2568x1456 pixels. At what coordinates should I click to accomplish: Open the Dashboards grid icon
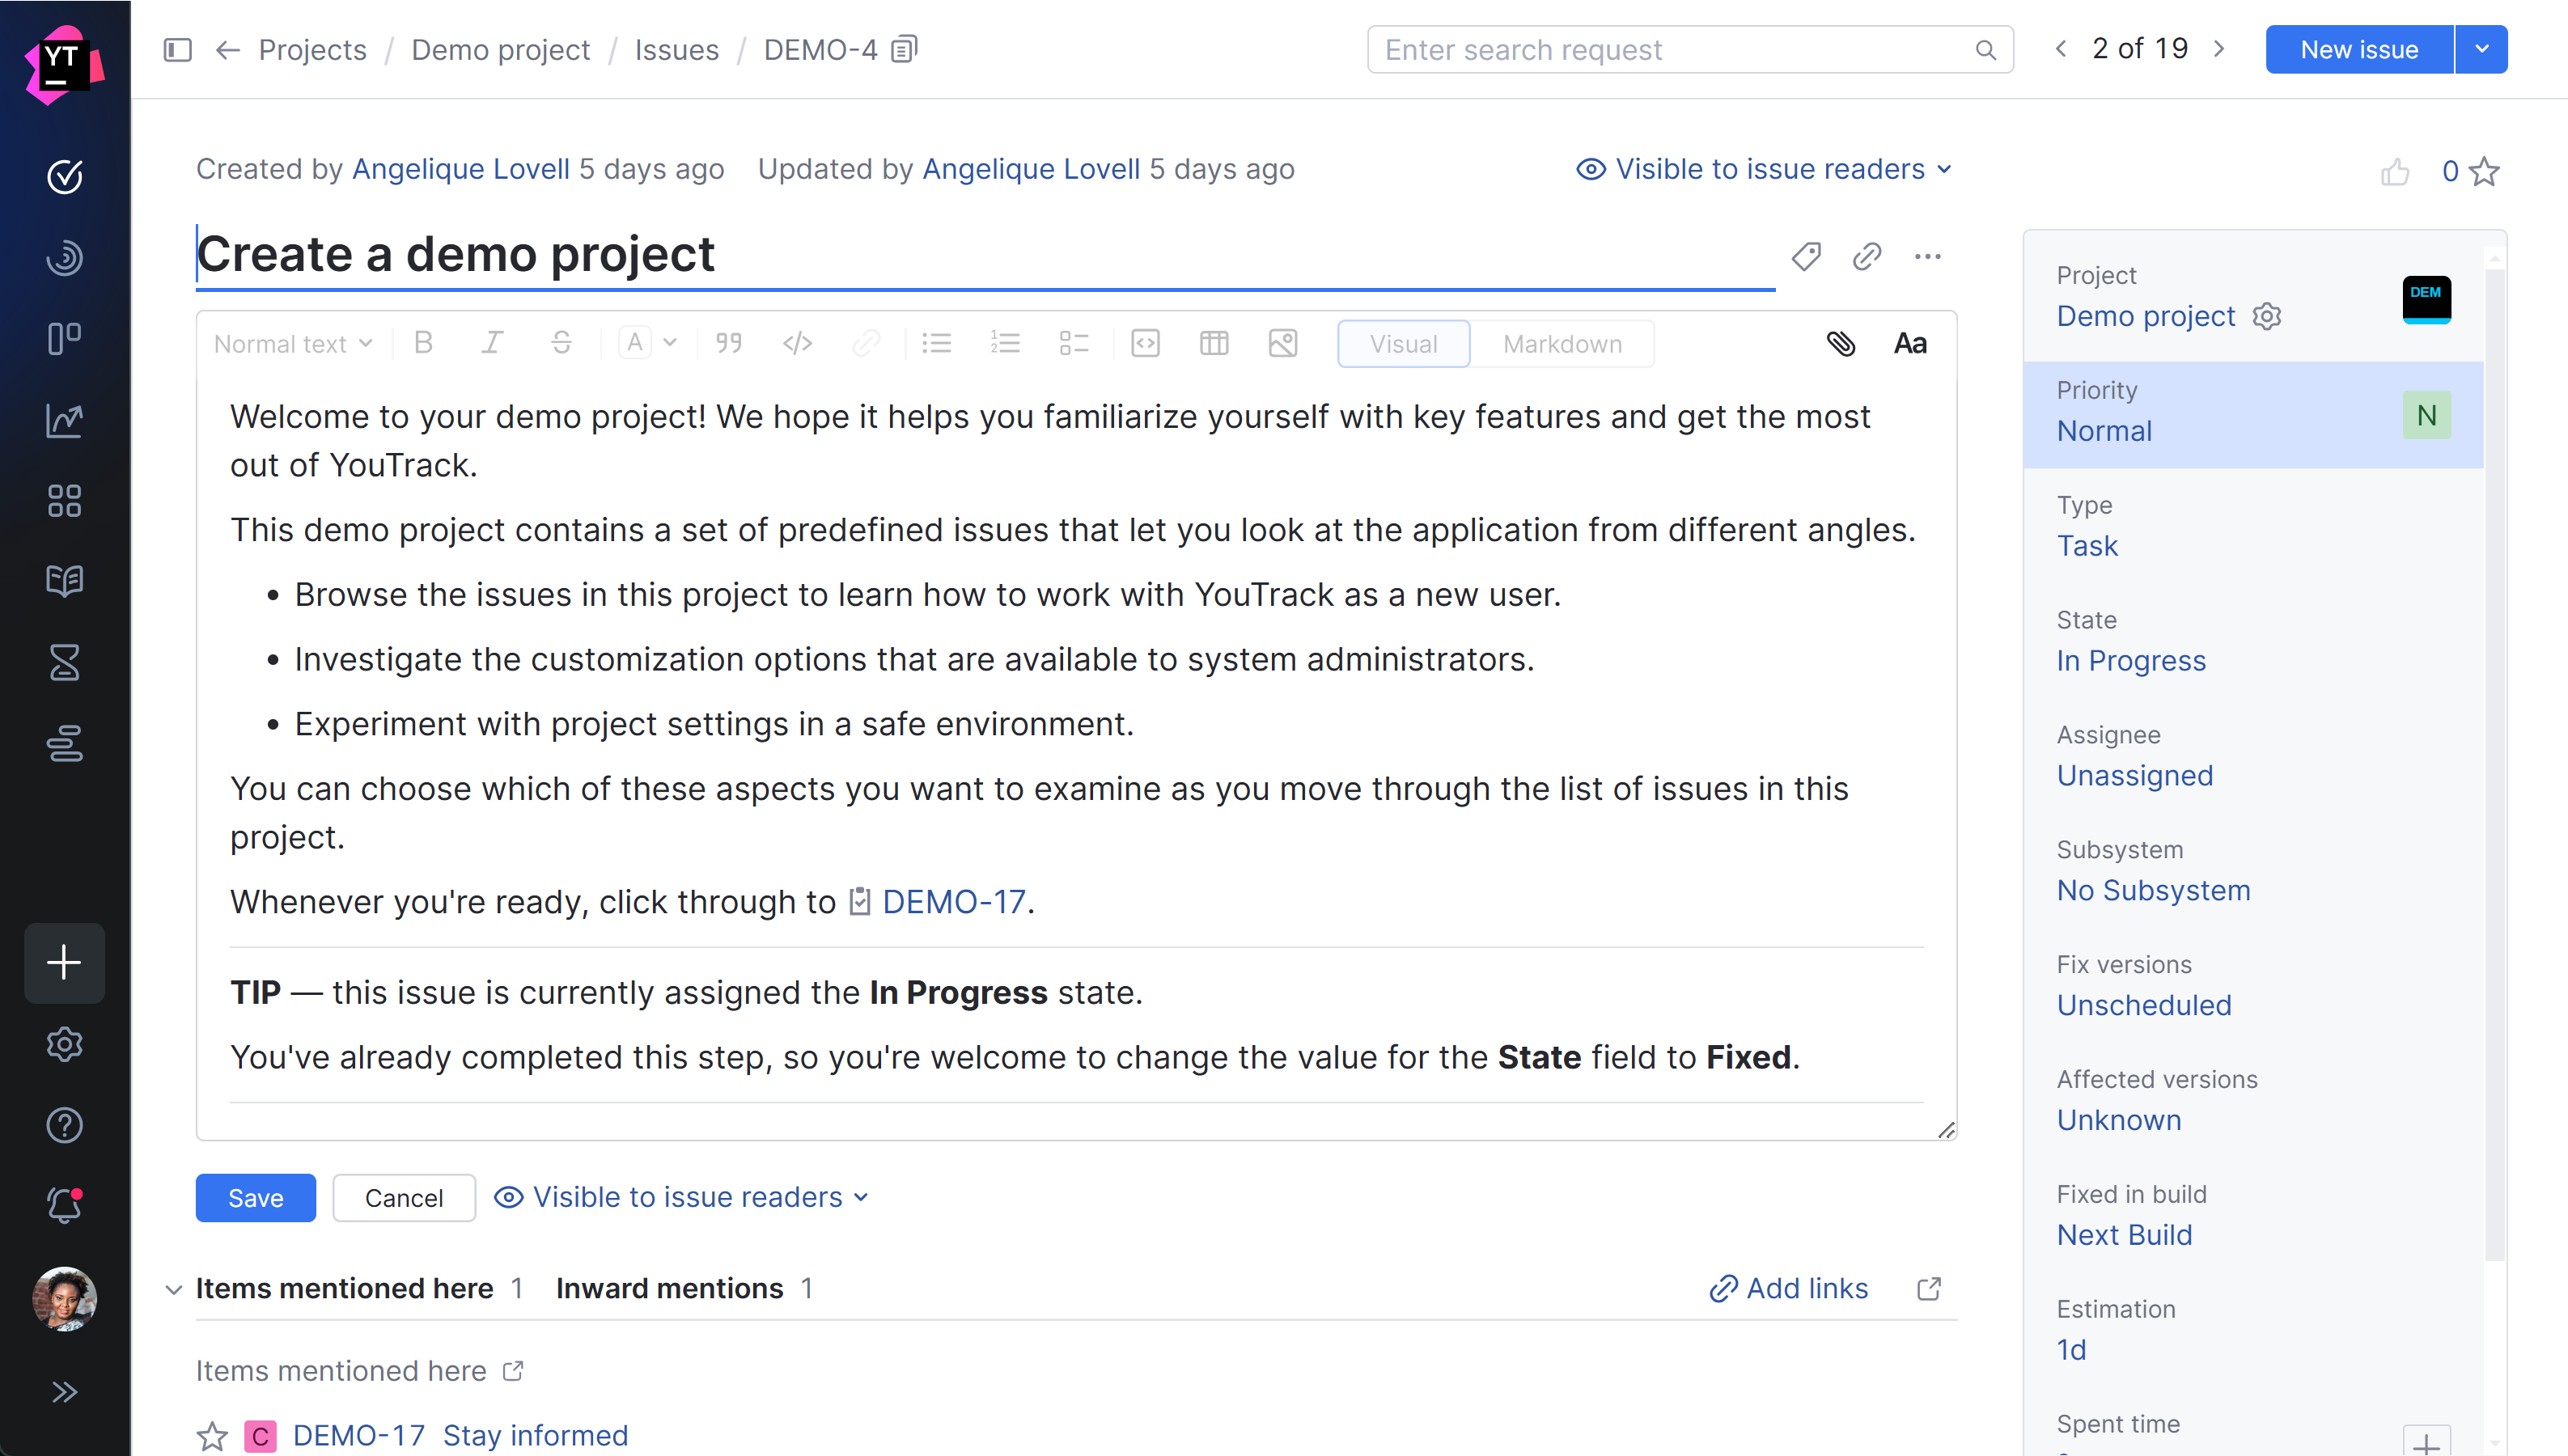64,501
